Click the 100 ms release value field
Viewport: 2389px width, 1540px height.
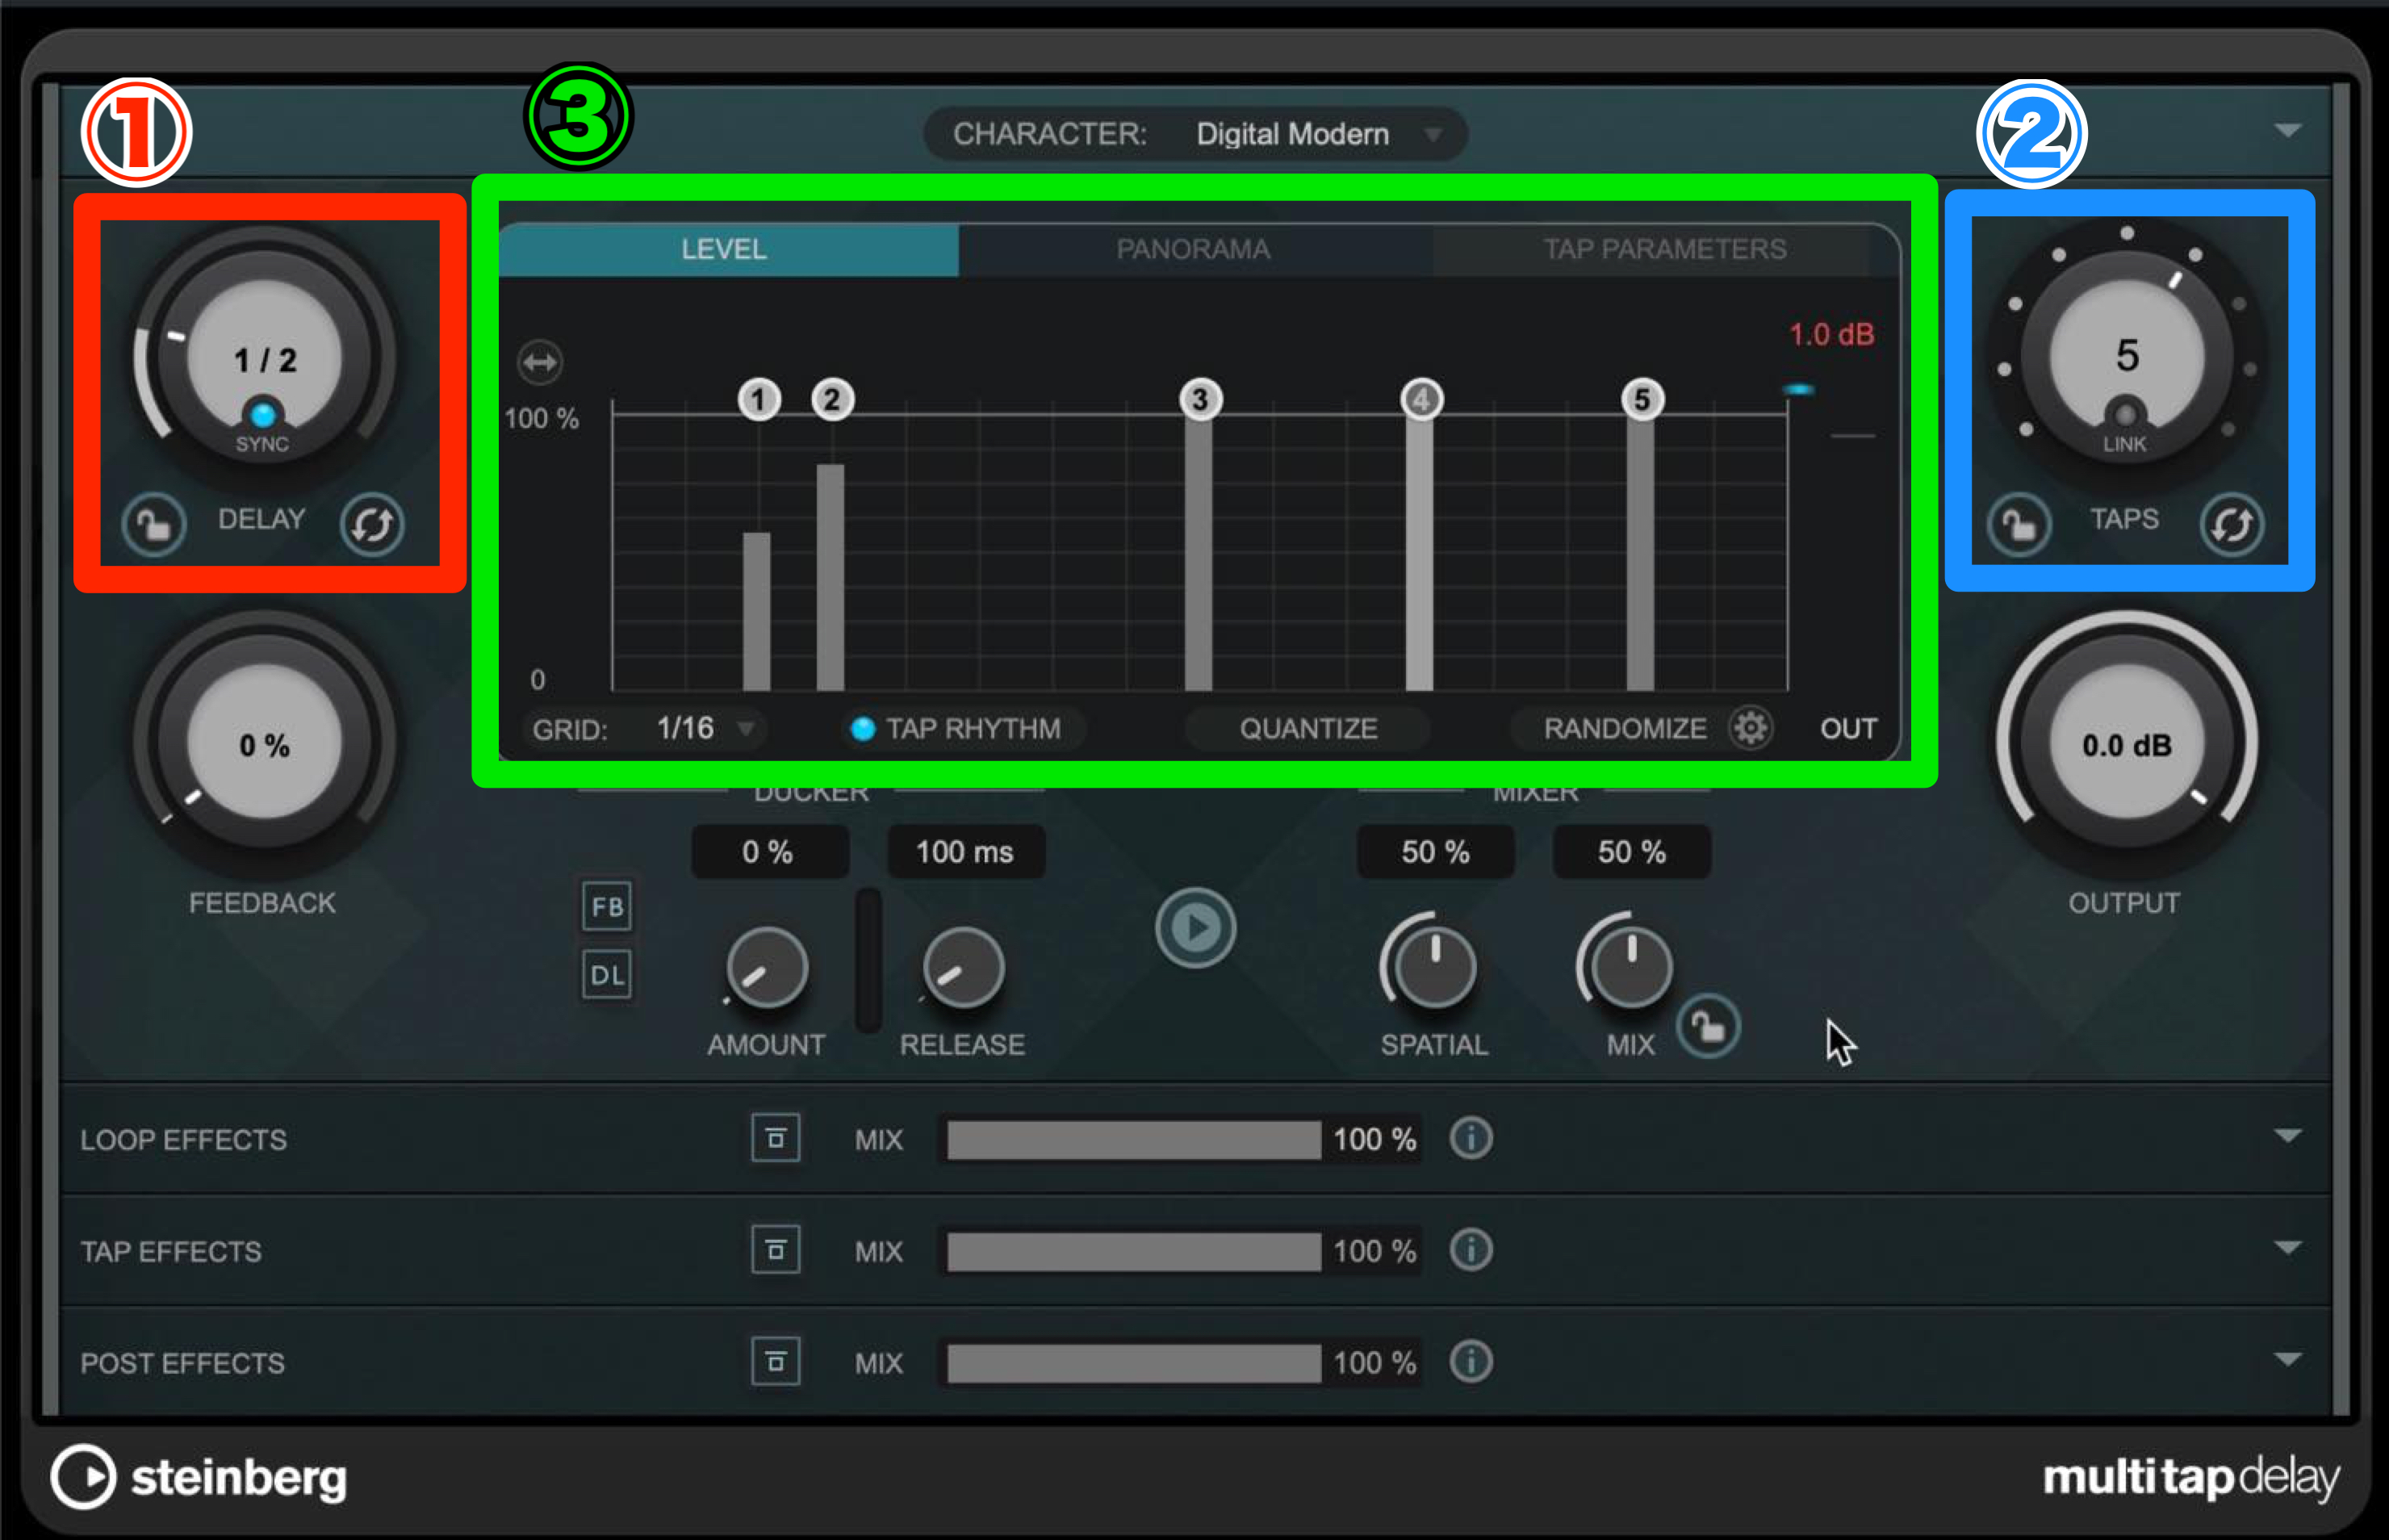[x=966, y=852]
